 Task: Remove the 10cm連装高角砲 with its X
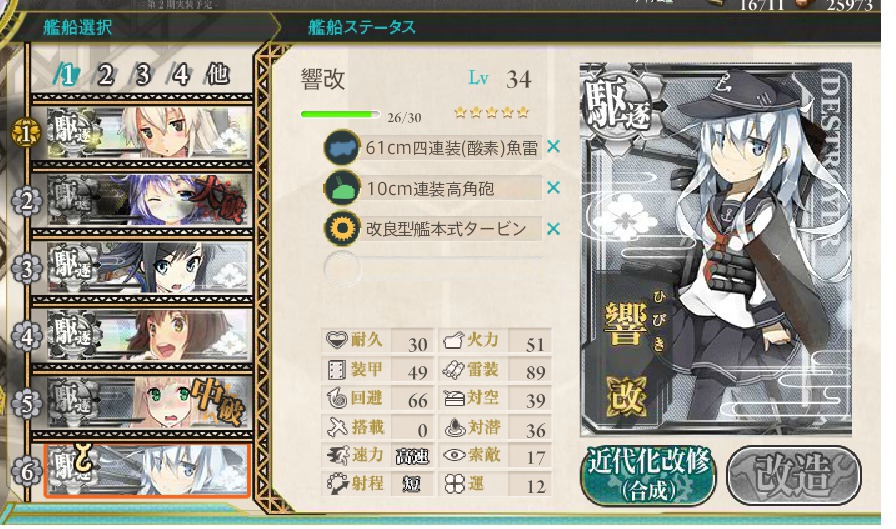(553, 187)
